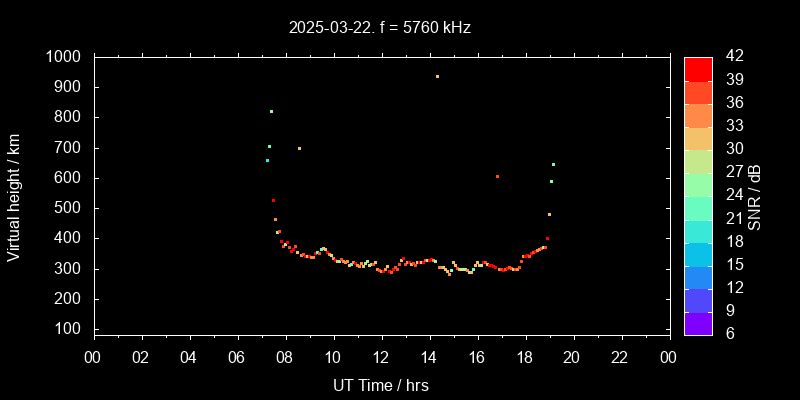The image size is (800, 400).
Task: Click the '1000' label on the height axis
Action: click(63, 57)
